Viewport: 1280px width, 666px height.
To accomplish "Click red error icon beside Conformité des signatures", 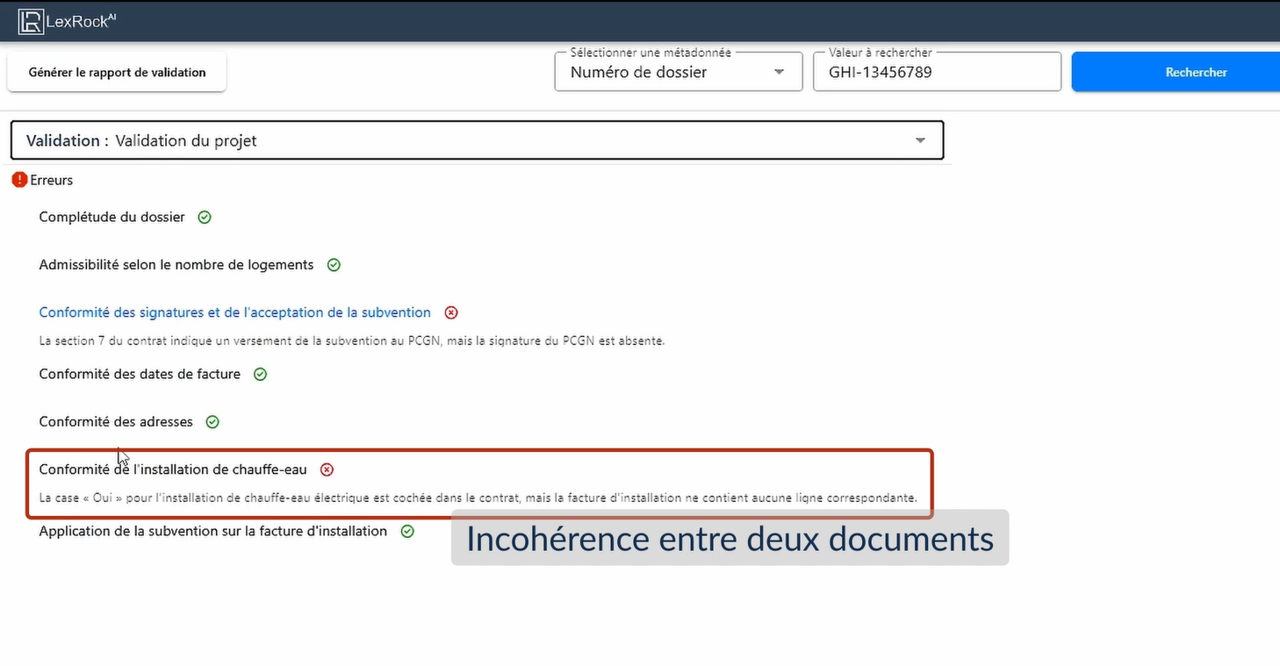I will tap(451, 313).
